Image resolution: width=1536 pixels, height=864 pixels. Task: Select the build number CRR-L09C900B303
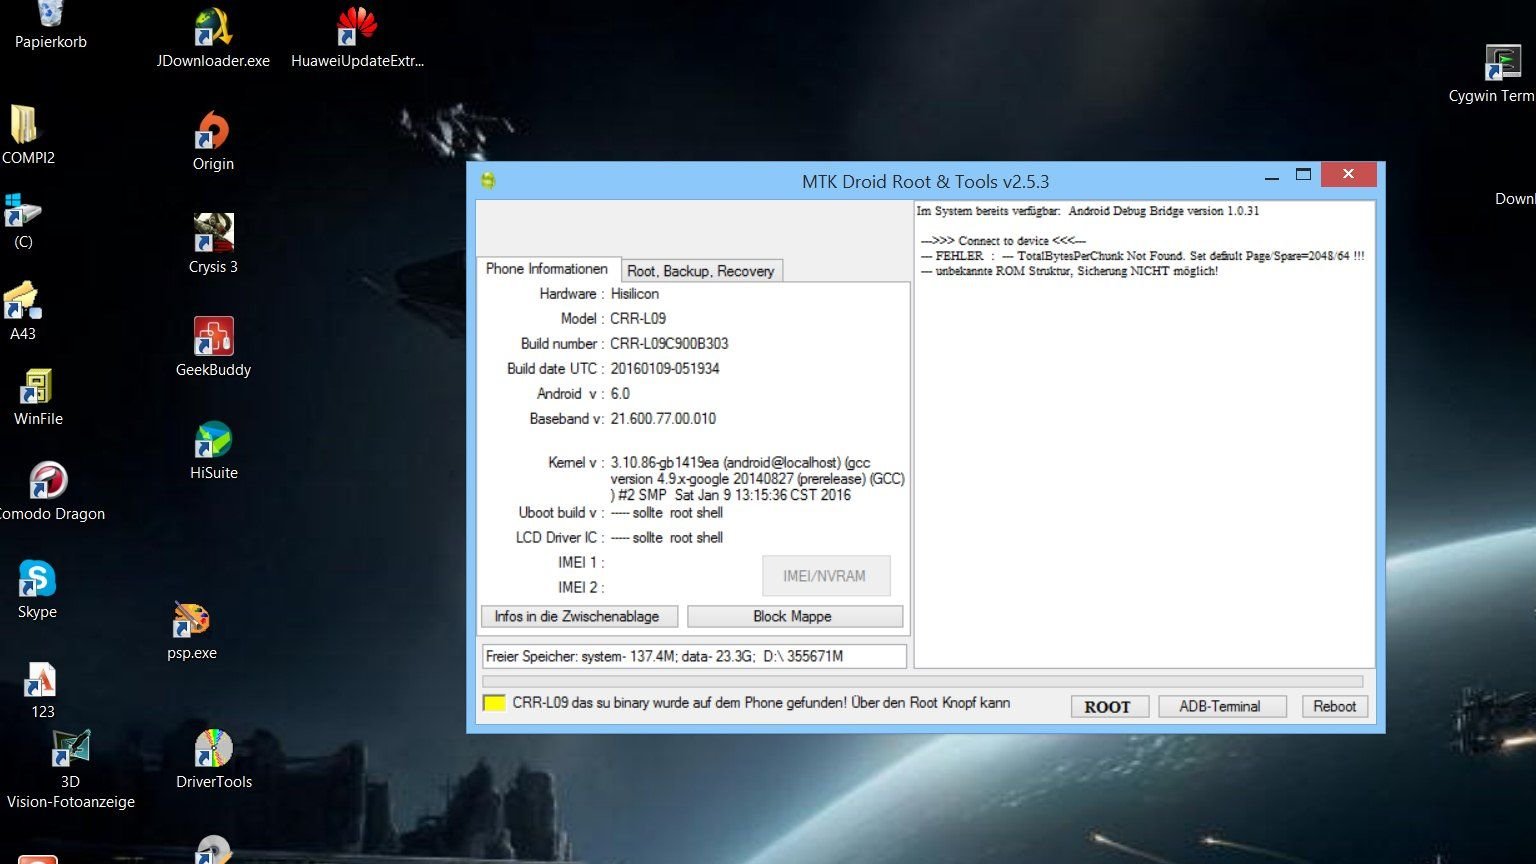669,343
